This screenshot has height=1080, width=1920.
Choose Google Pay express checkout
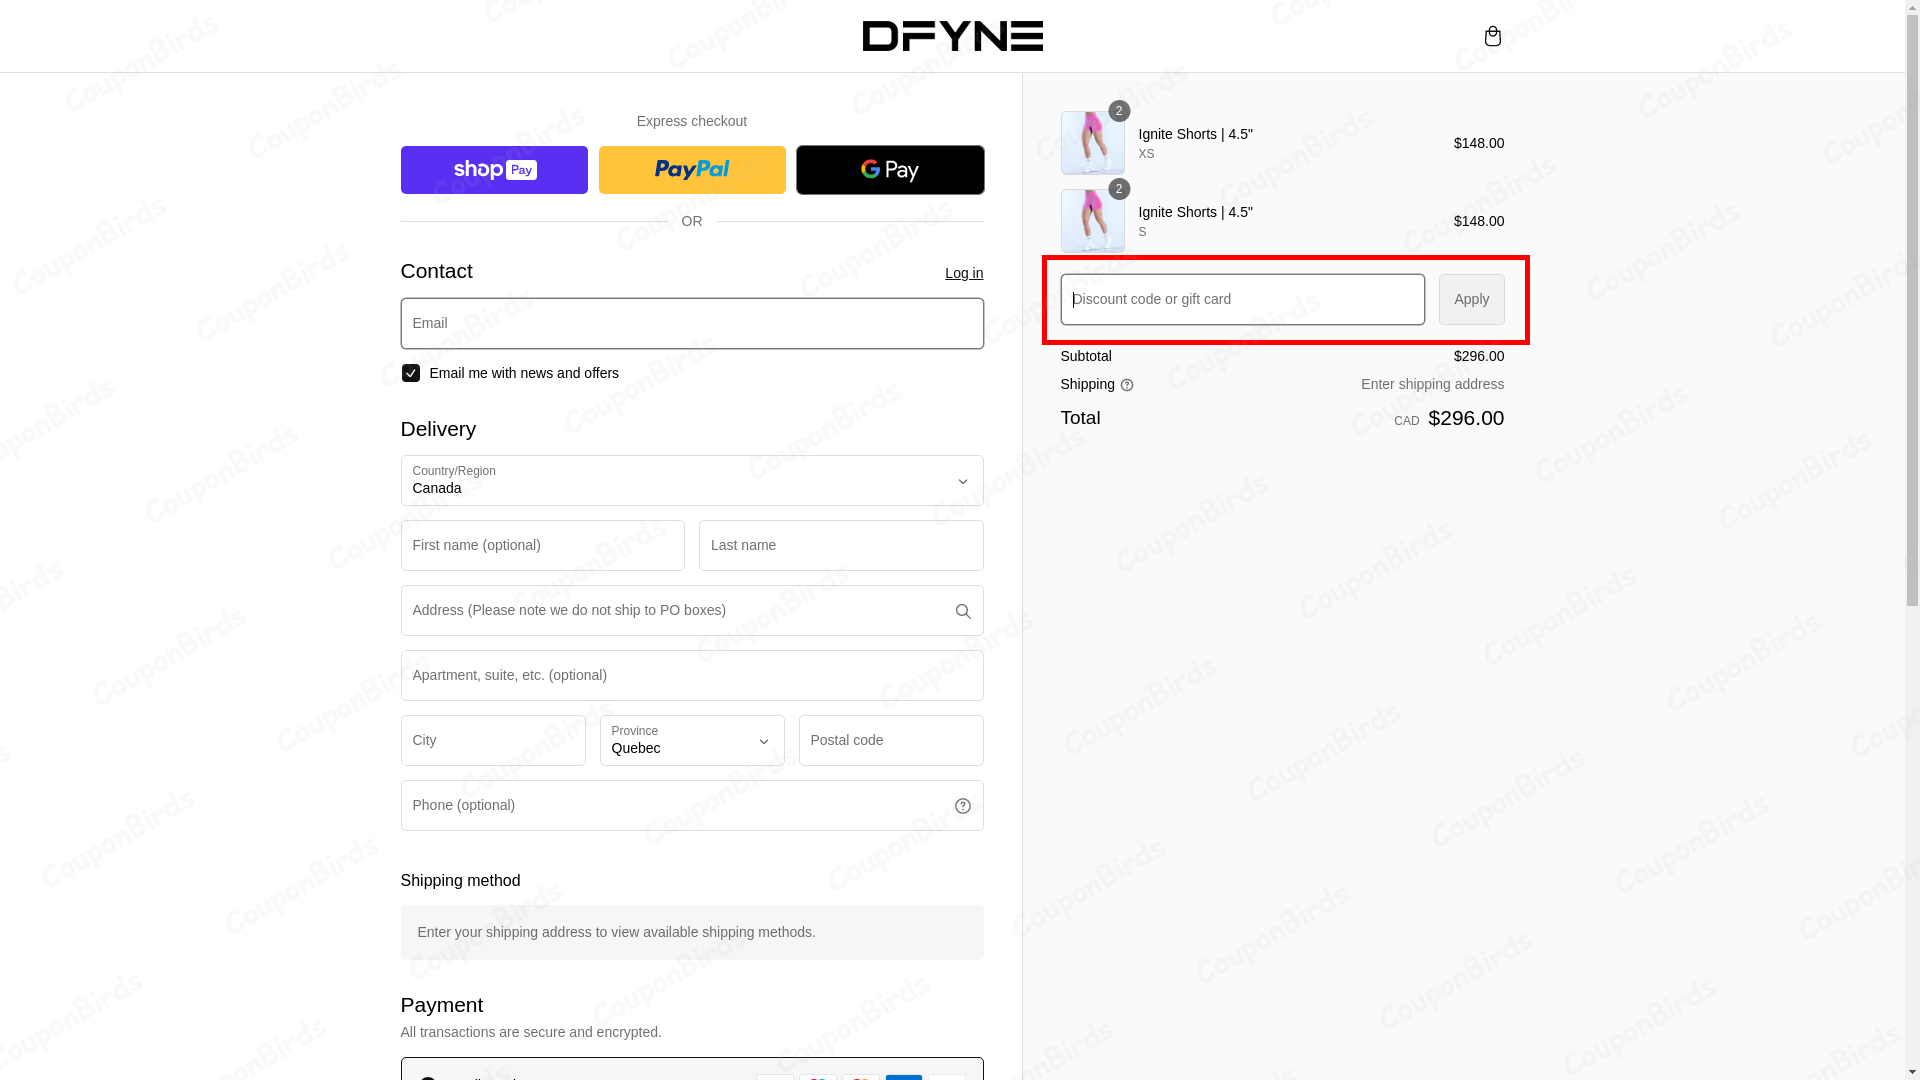[889, 169]
